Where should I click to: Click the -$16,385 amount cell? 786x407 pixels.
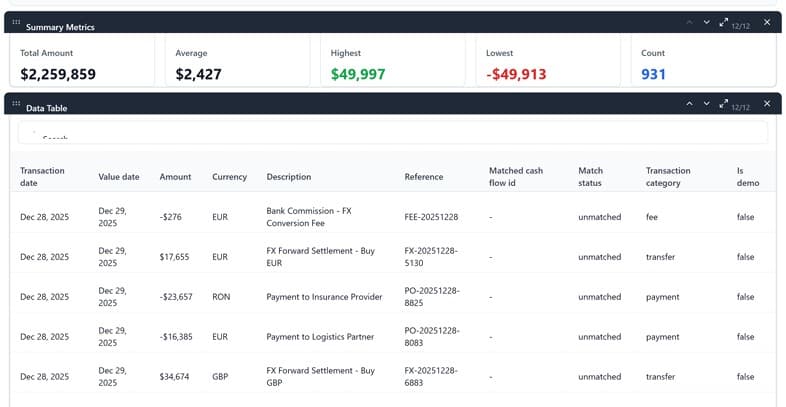tap(176, 337)
